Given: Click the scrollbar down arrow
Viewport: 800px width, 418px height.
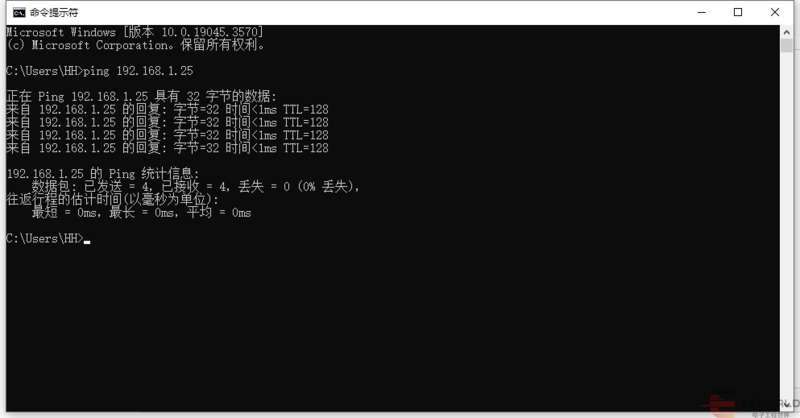Looking at the screenshot, I should [786, 404].
